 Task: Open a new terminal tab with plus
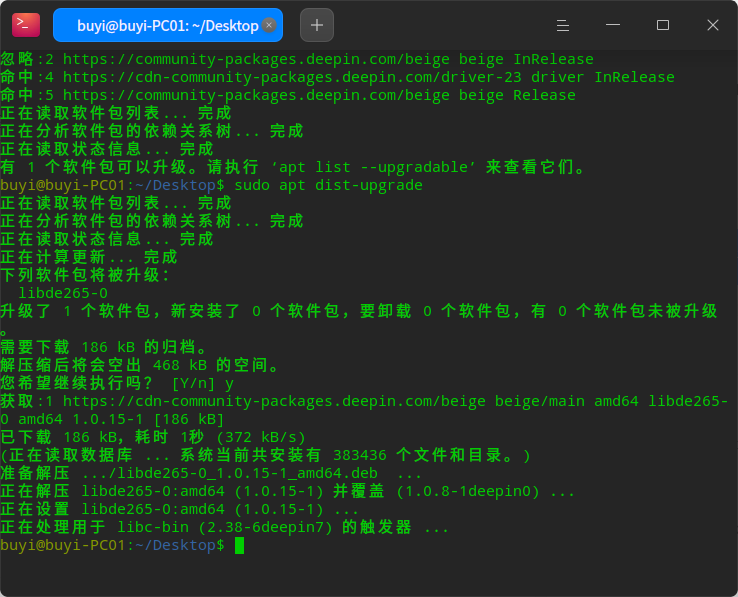click(x=317, y=25)
